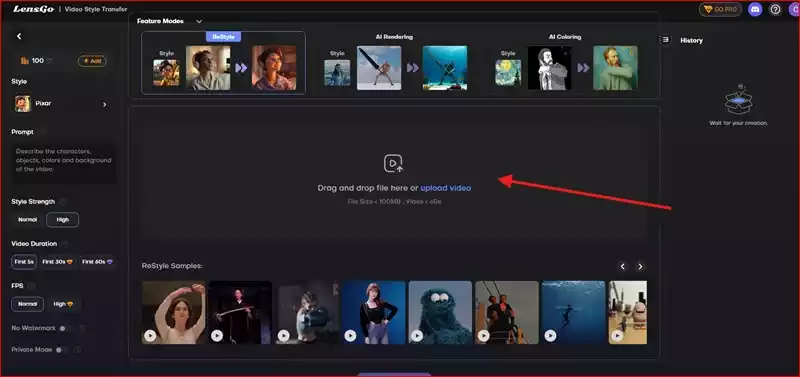Show next ReStyle samples with right arrow
Image resolution: width=800 pixels, height=377 pixels.
640,266
